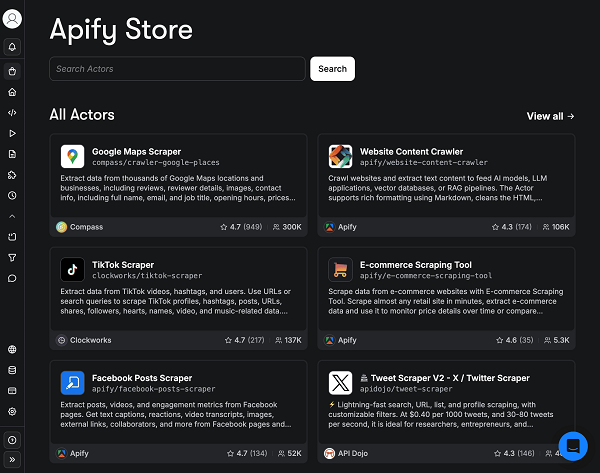
Task: Click the Compass author name
Action: [x=86, y=227]
